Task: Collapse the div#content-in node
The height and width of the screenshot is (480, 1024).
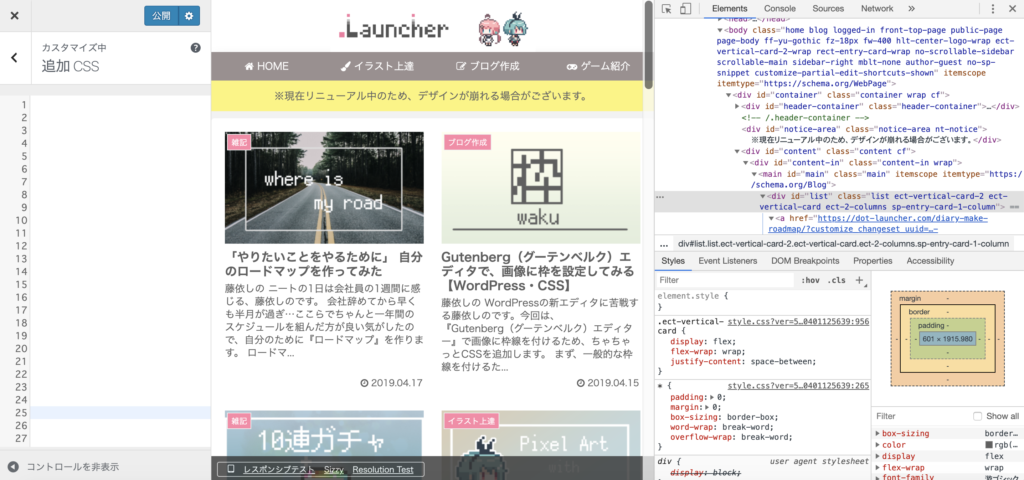Action: click(746, 163)
